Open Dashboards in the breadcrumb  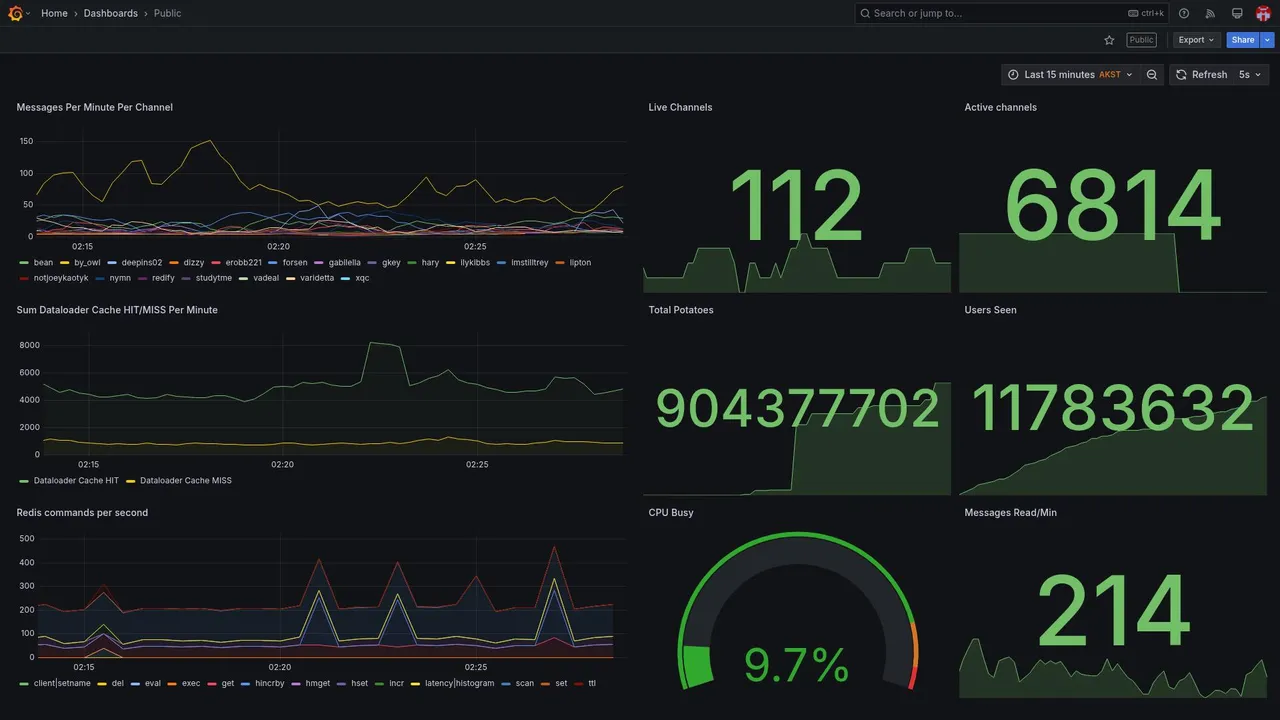coord(111,13)
